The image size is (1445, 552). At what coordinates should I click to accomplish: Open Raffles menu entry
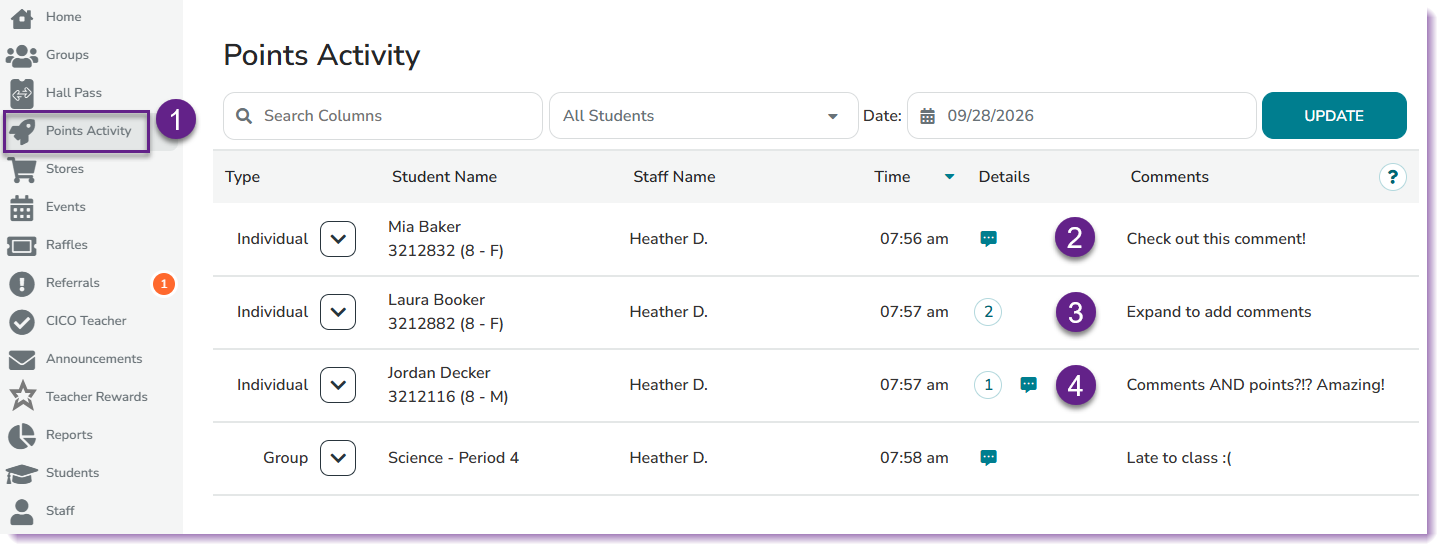(x=67, y=245)
